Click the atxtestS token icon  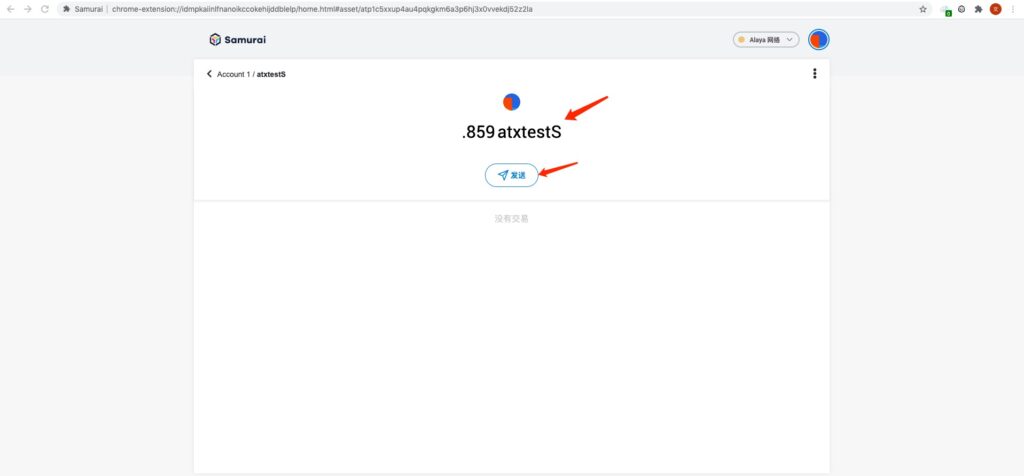coord(511,102)
